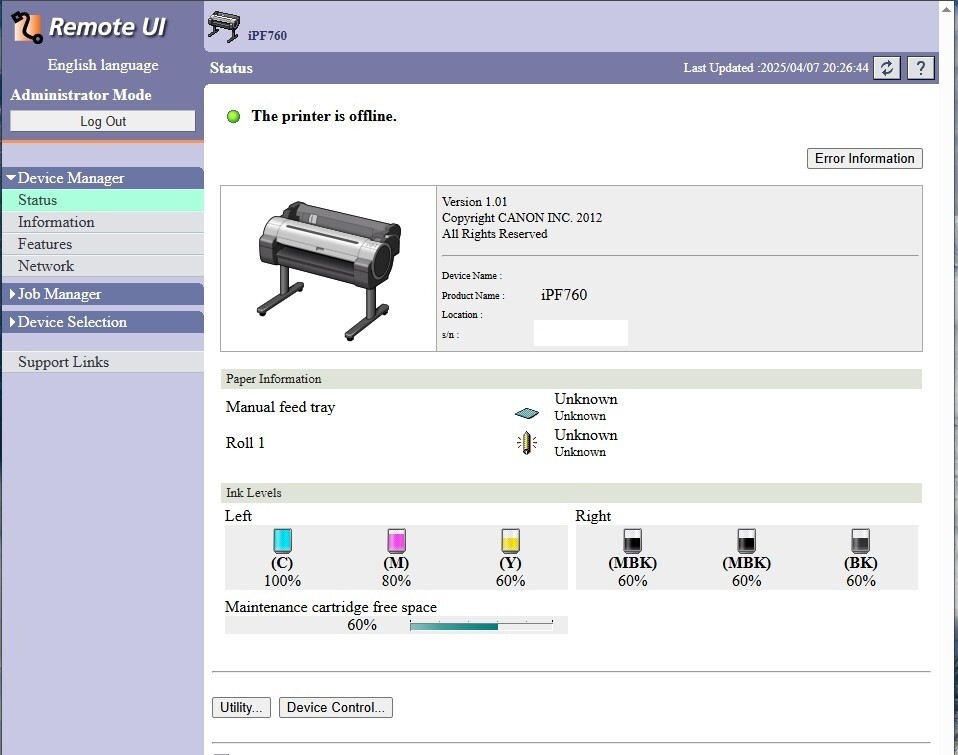Viewport: 958px width, 755px height.
Task: Log out using the Log Out button
Action: tap(103, 121)
